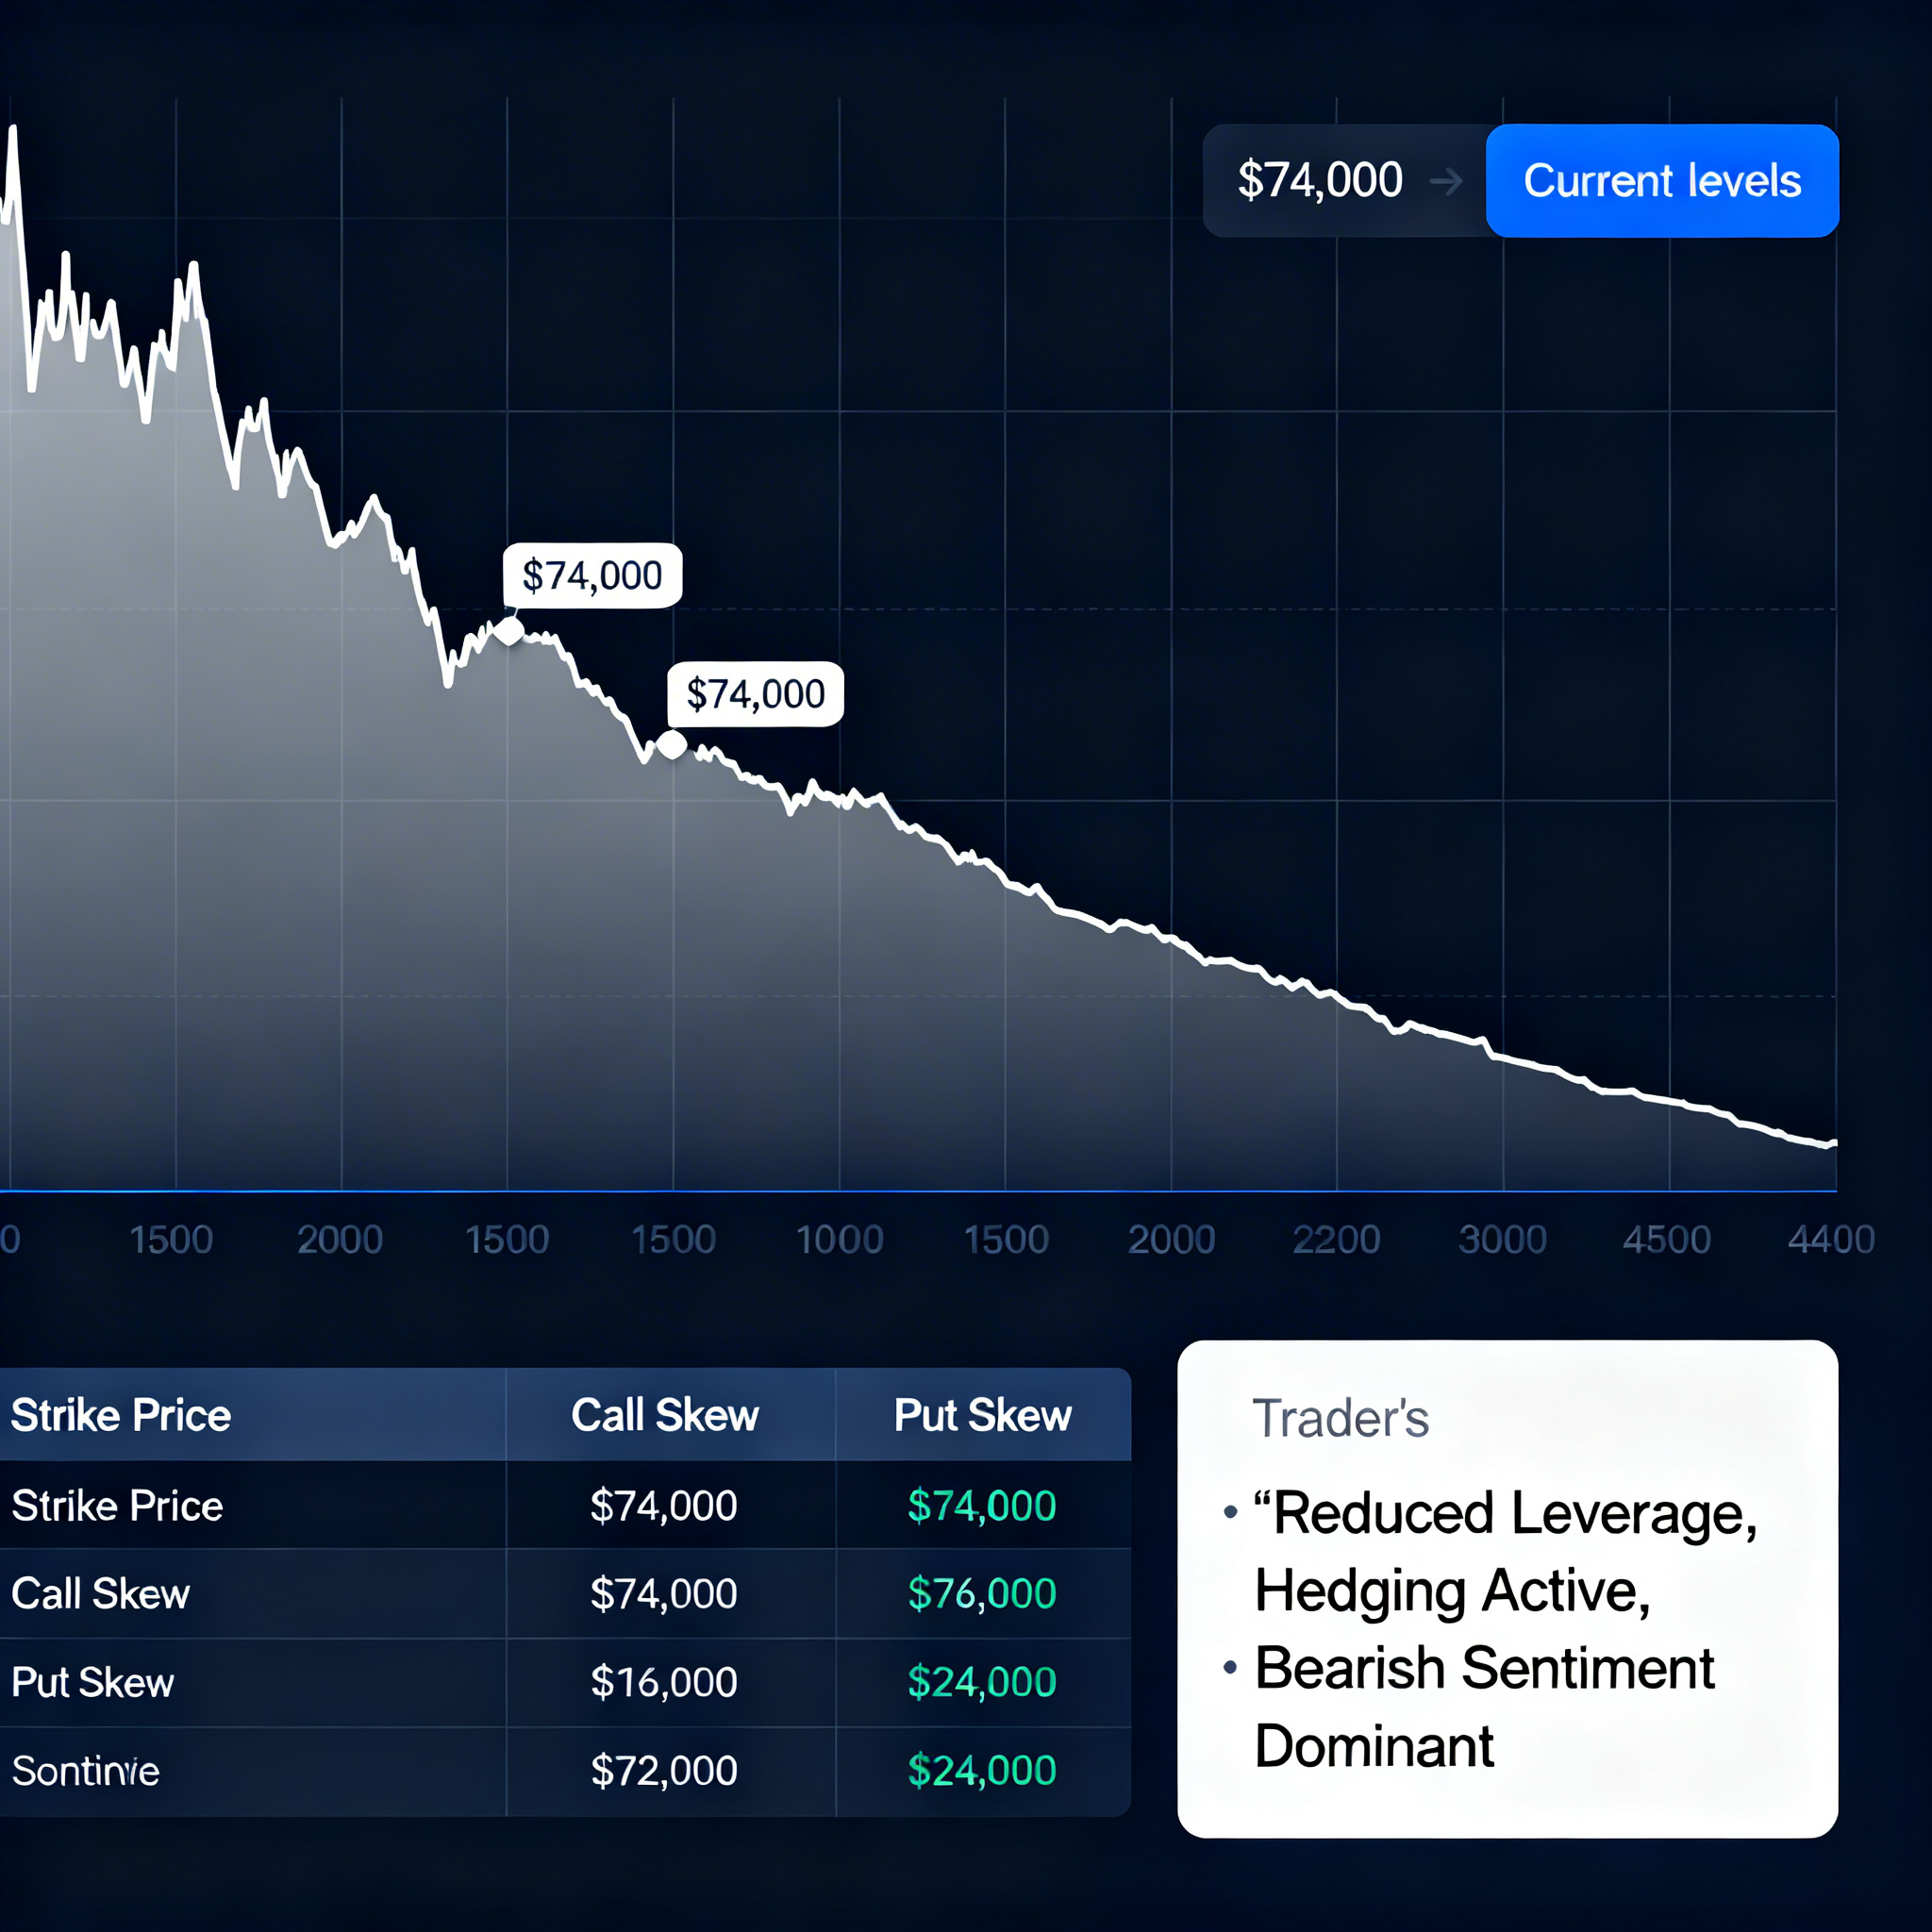Select the $74,000 price label field
The image size is (1932, 1932).
point(1320,180)
